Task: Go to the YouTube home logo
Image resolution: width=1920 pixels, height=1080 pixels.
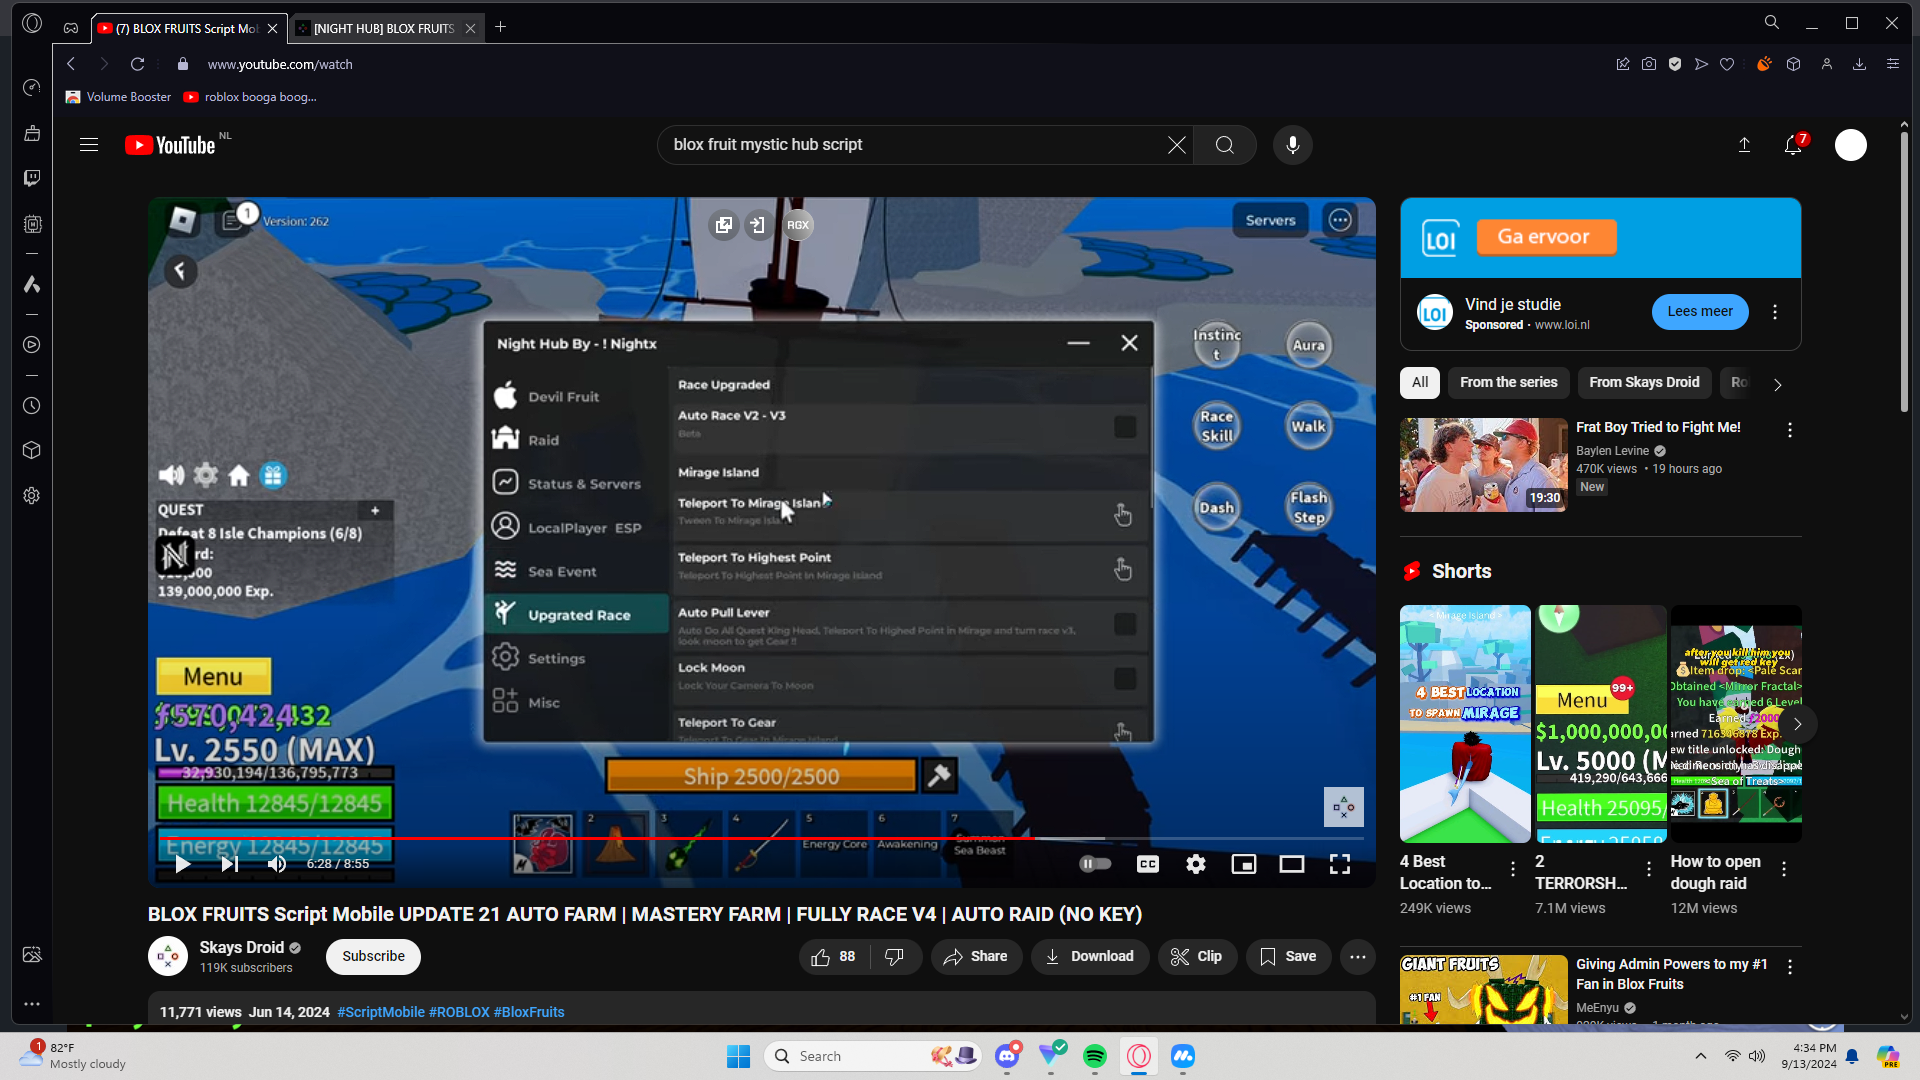Action: (170, 145)
